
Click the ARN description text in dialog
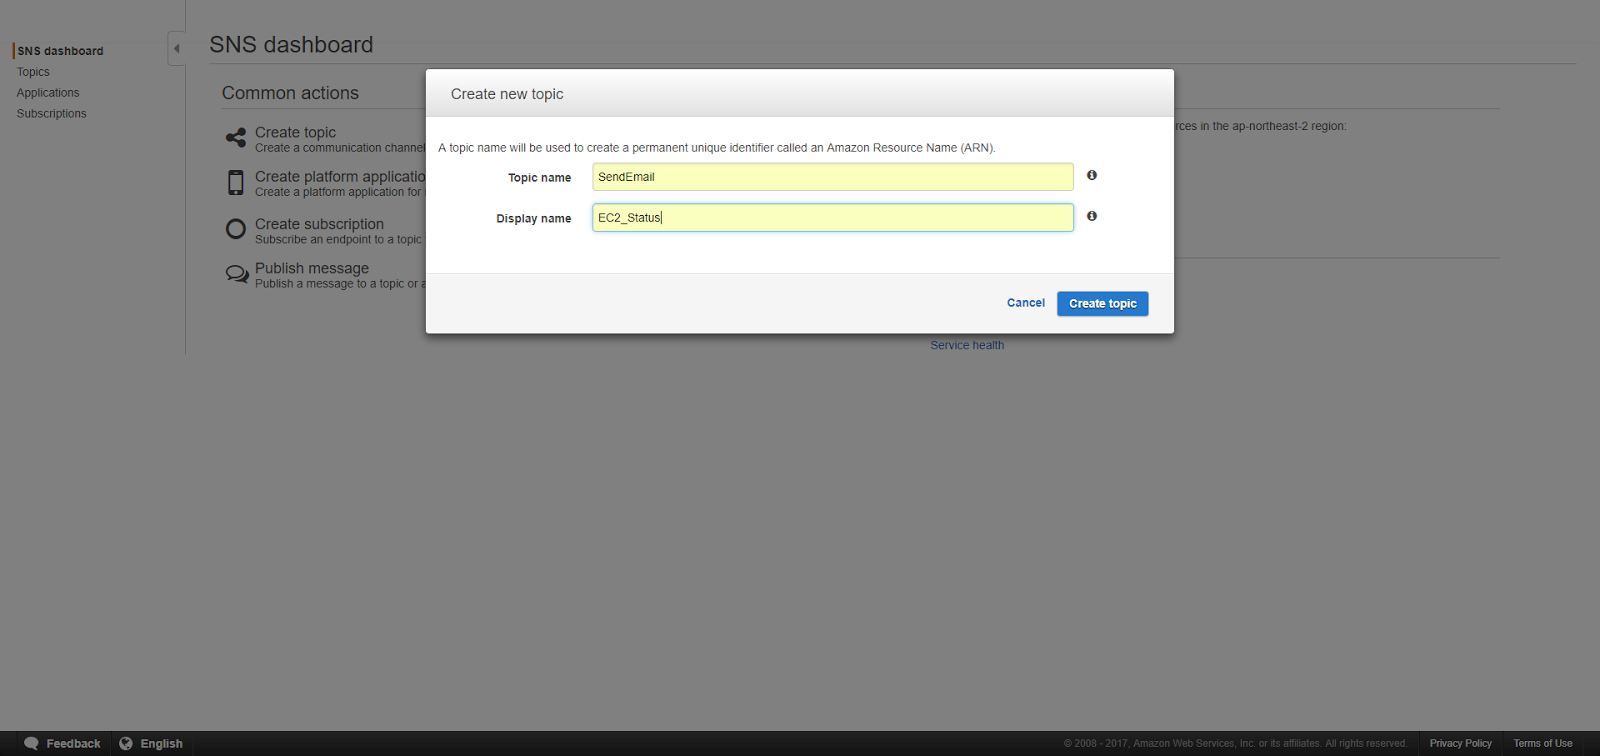click(717, 148)
